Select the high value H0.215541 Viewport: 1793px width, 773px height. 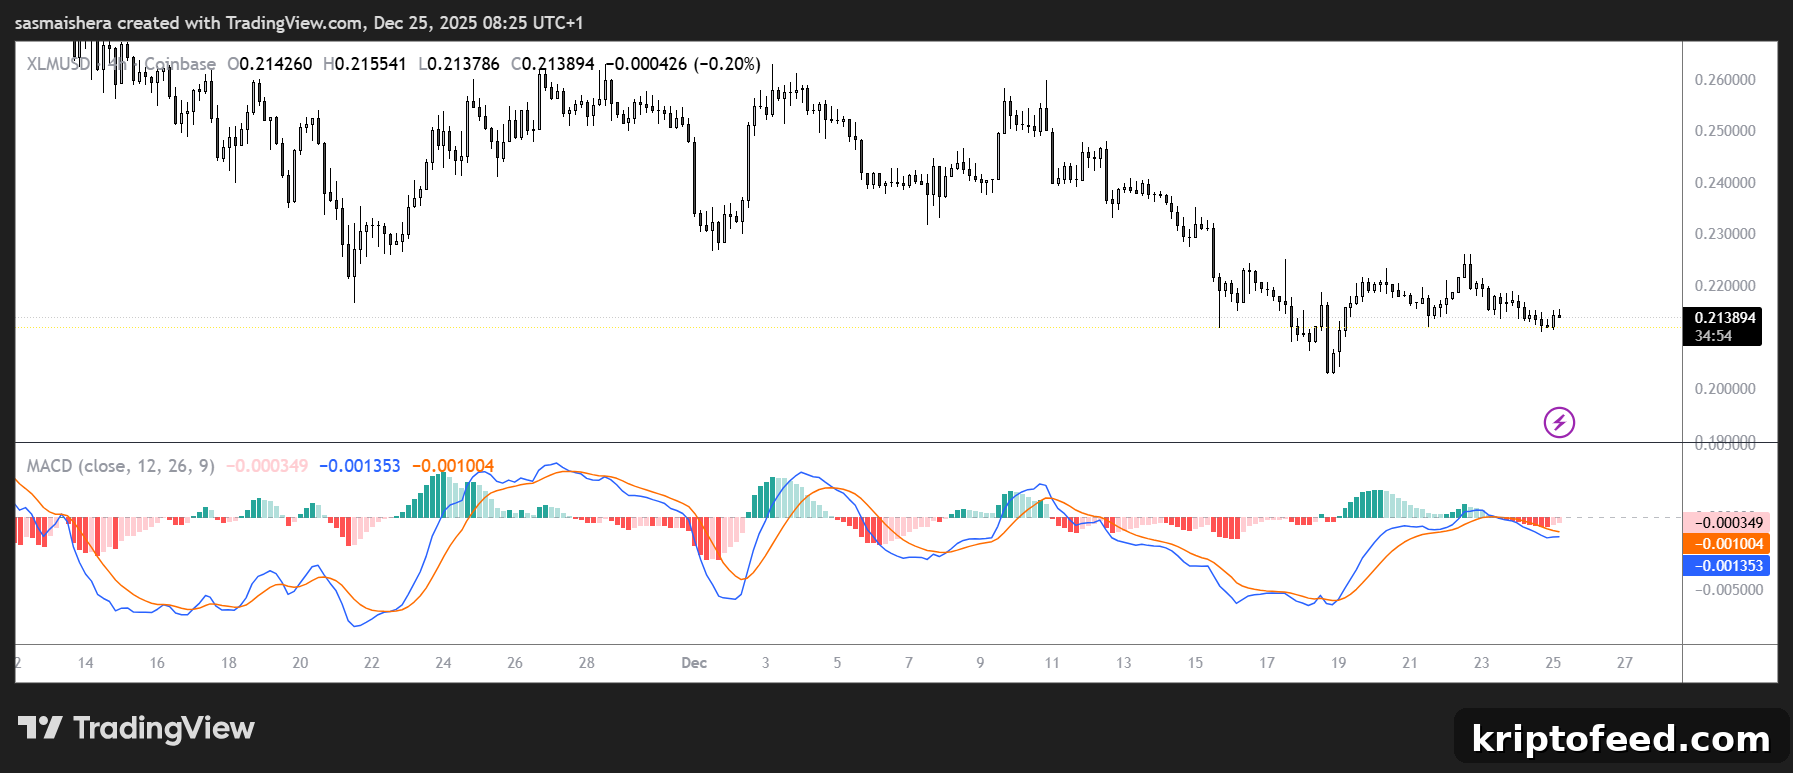(365, 64)
